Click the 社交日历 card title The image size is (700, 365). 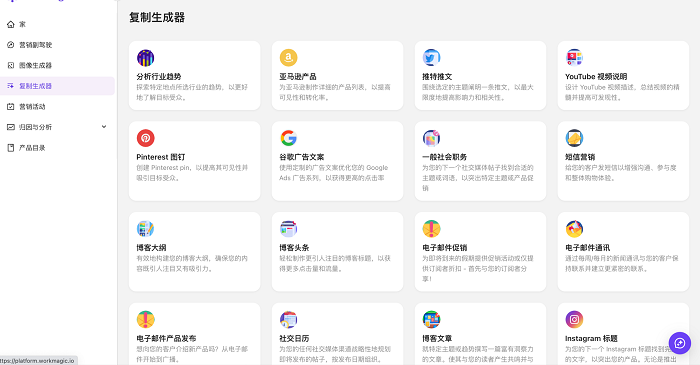tap(294, 338)
